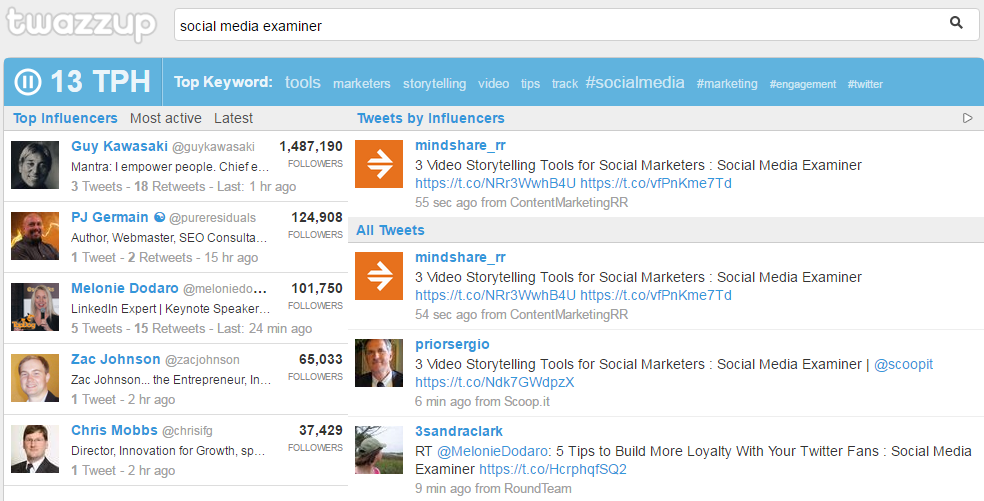Switch to the Most active tab

click(166, 118)
